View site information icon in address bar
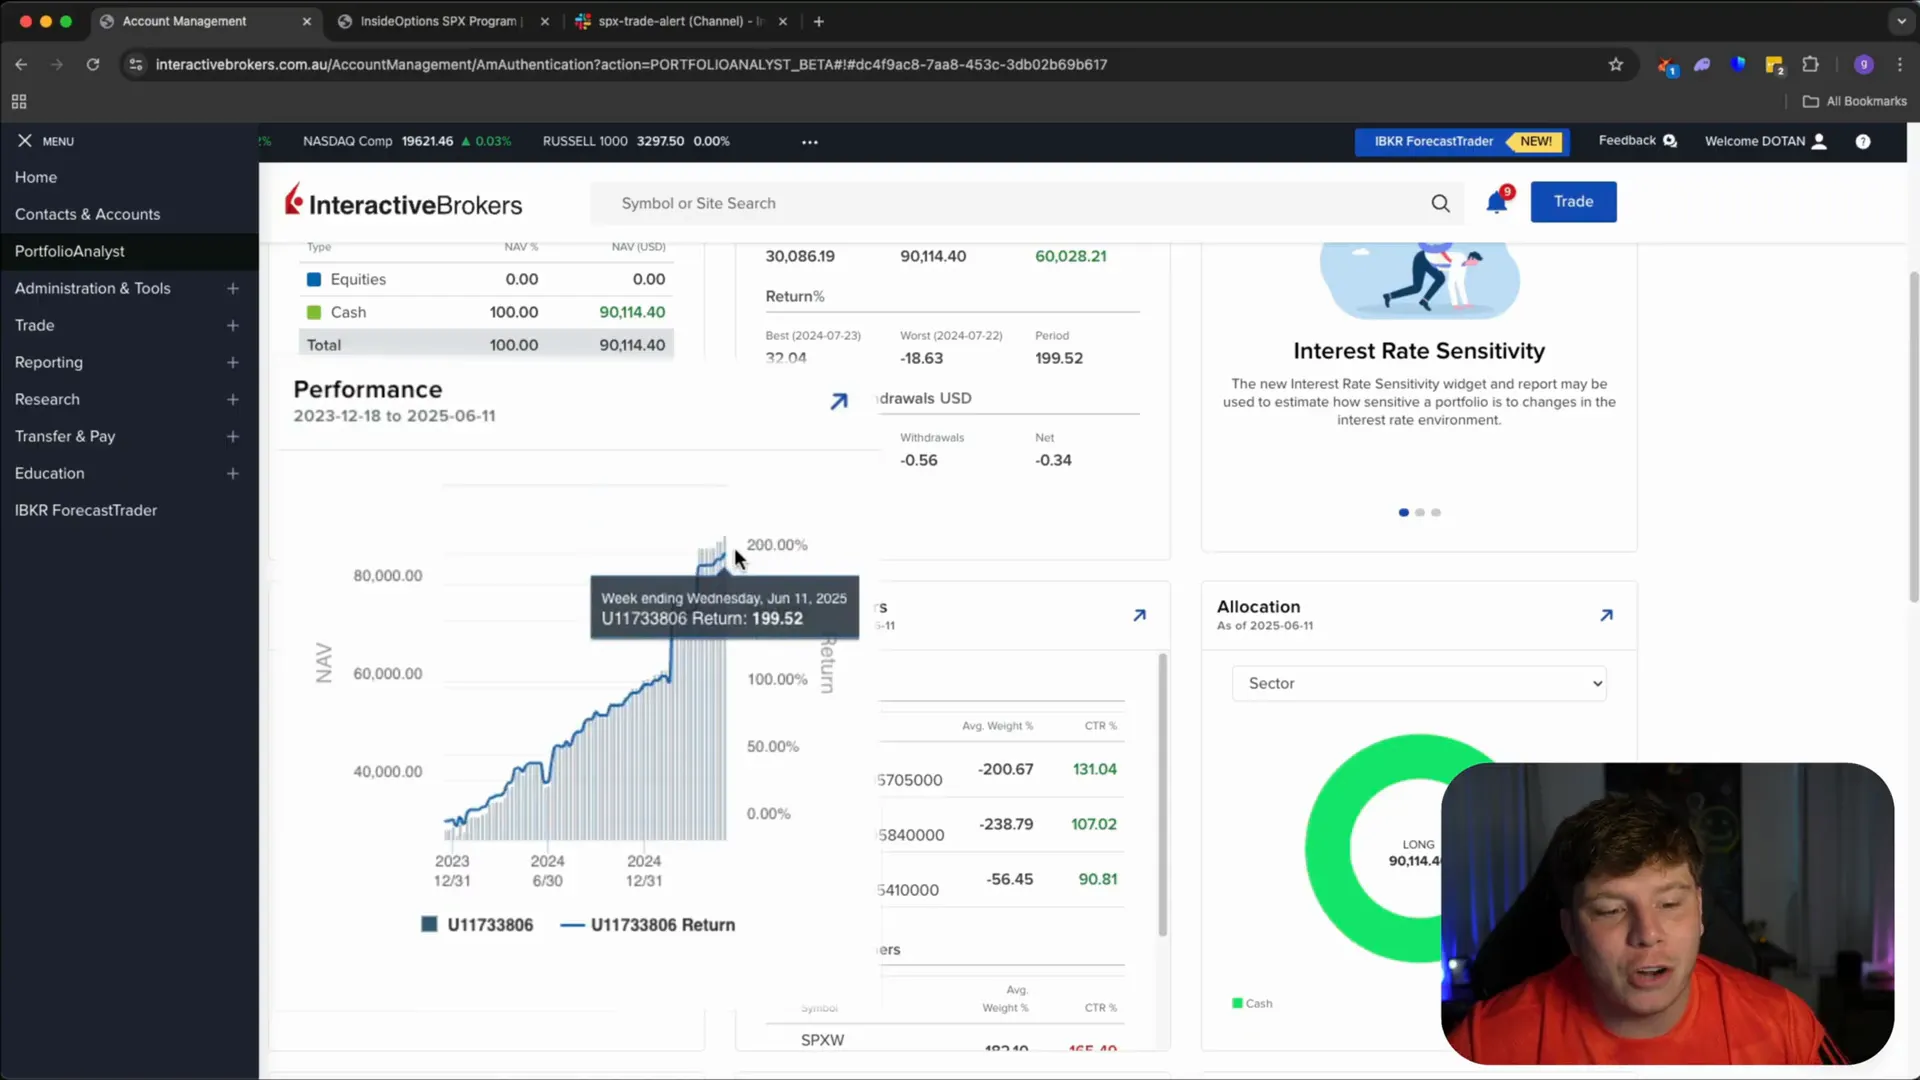The height and width of the screenshot is (1080, 1920). [136, 65]
